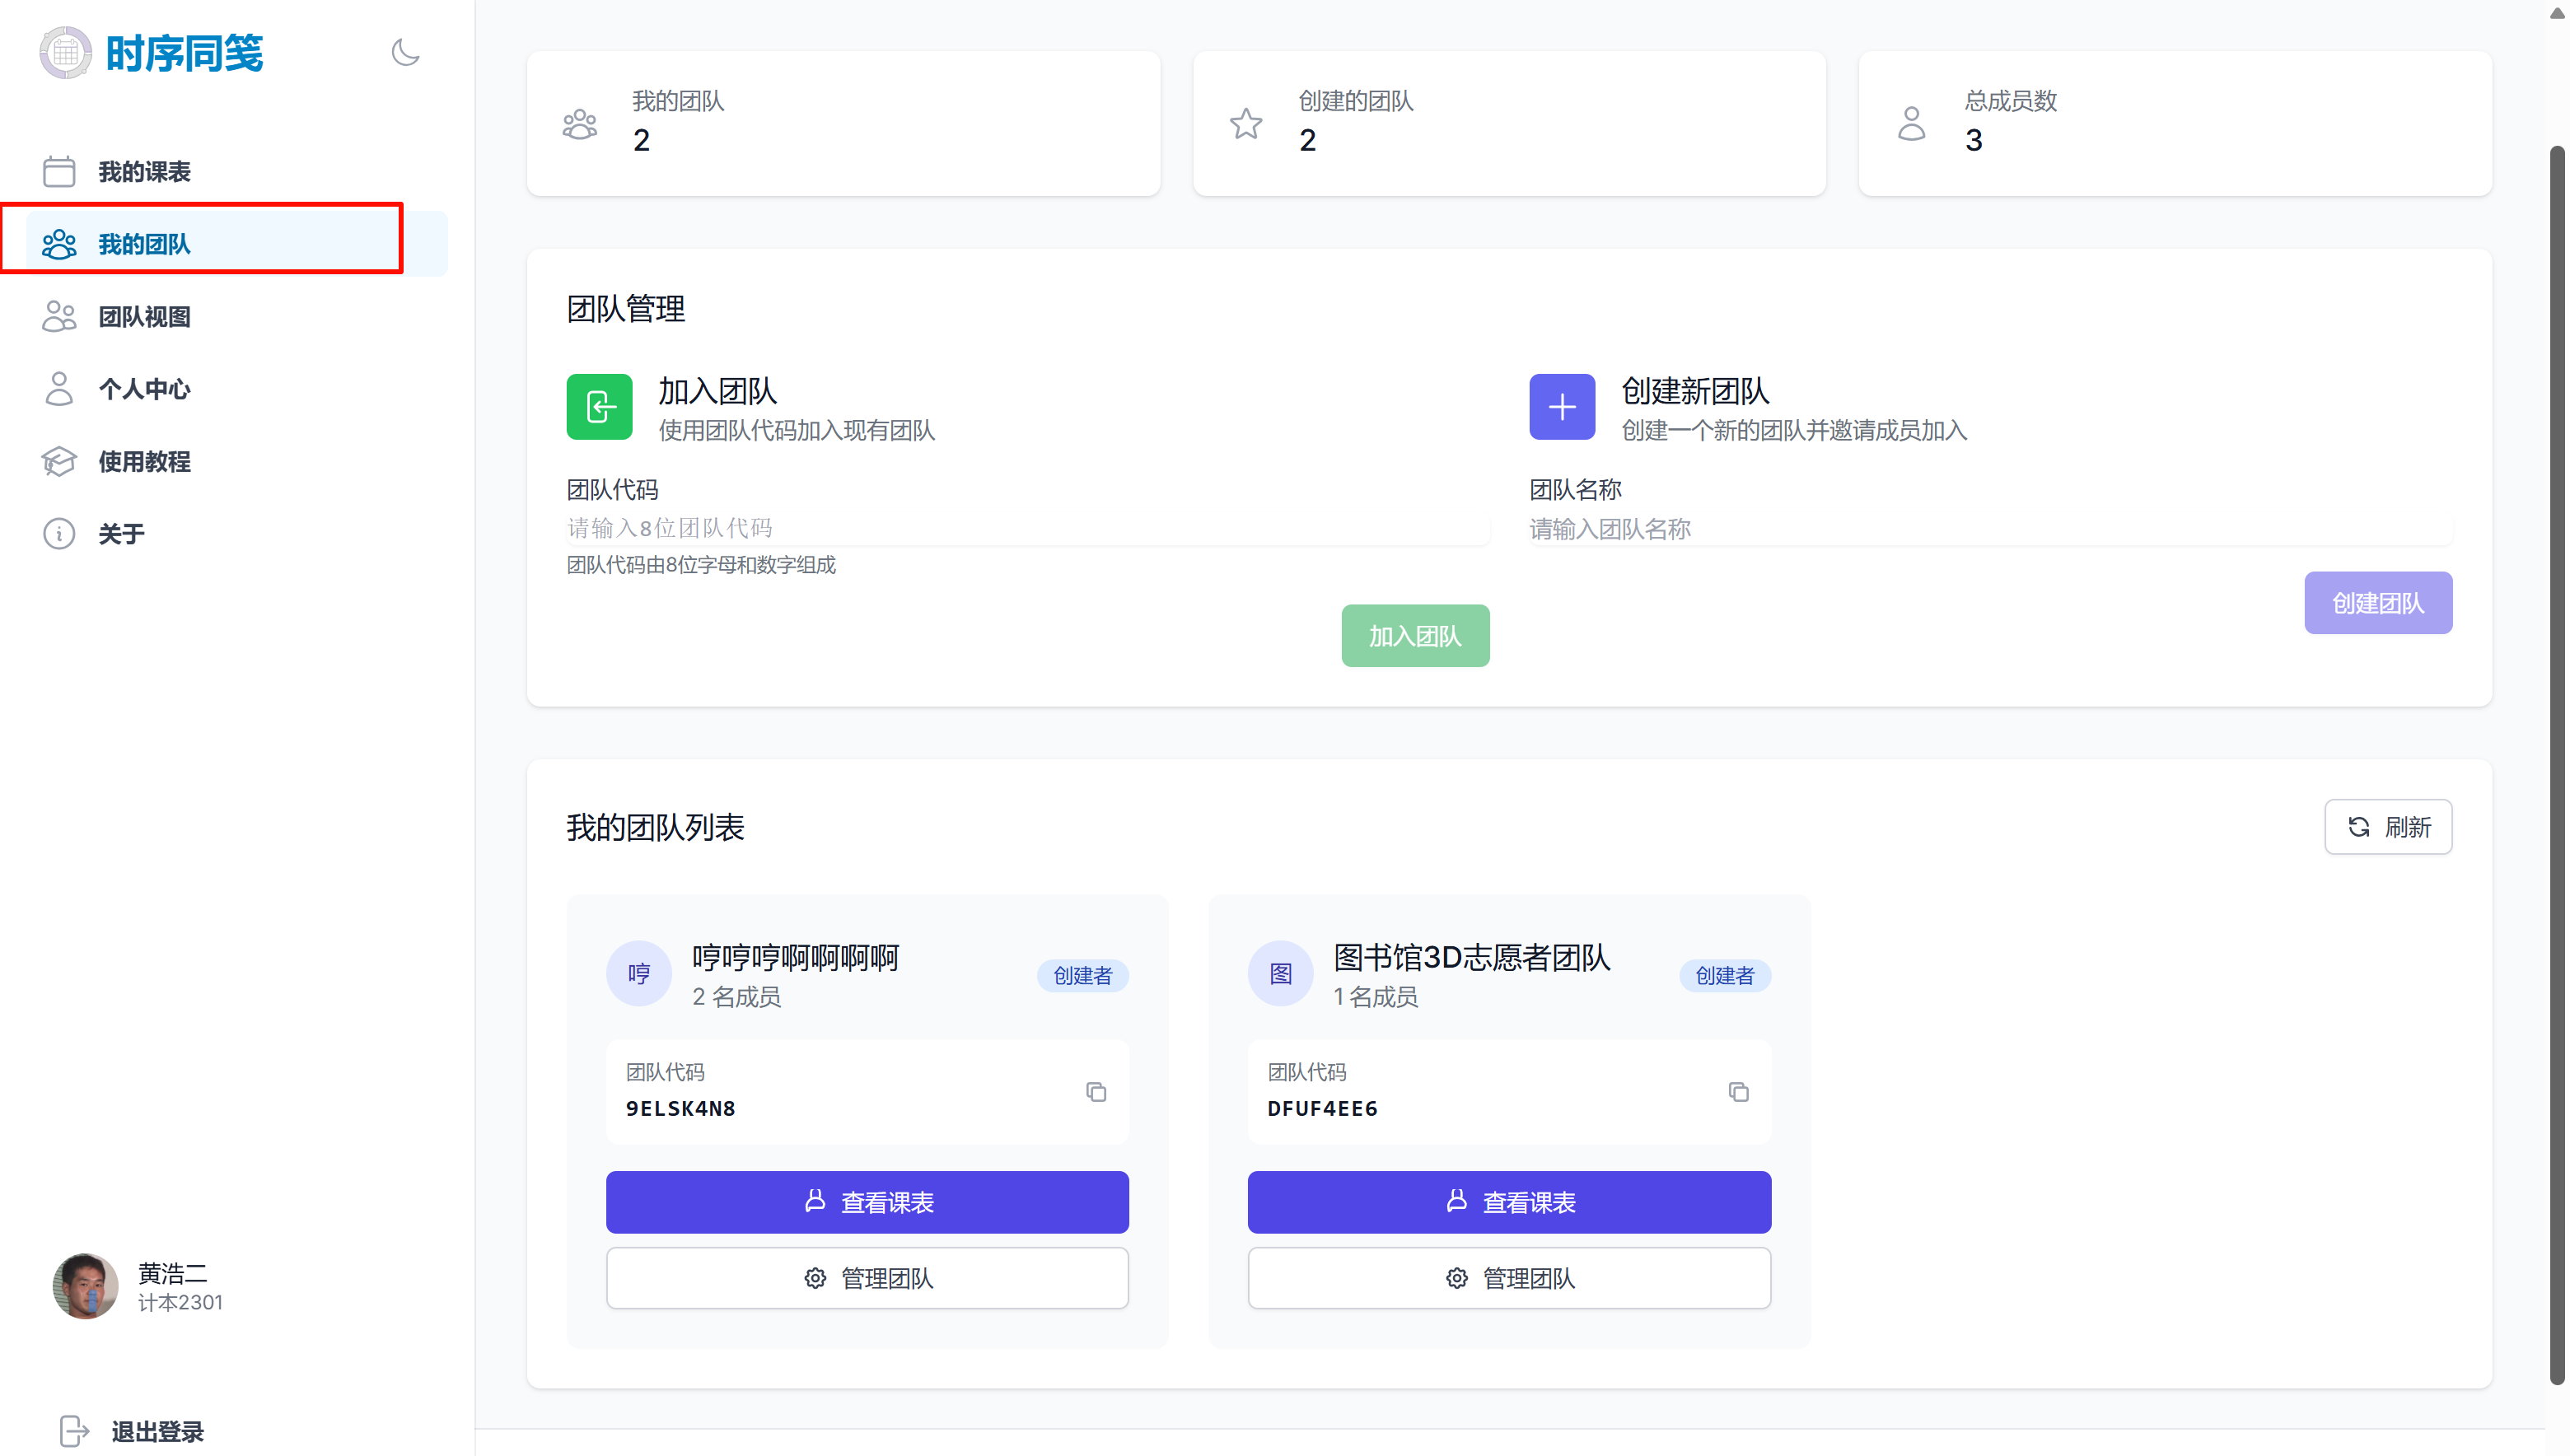Image resolution: width=2570 pixels, height=1456 pixels.
Task: Open 我的课表 in sidebar
Action: [x=144, y=172]
